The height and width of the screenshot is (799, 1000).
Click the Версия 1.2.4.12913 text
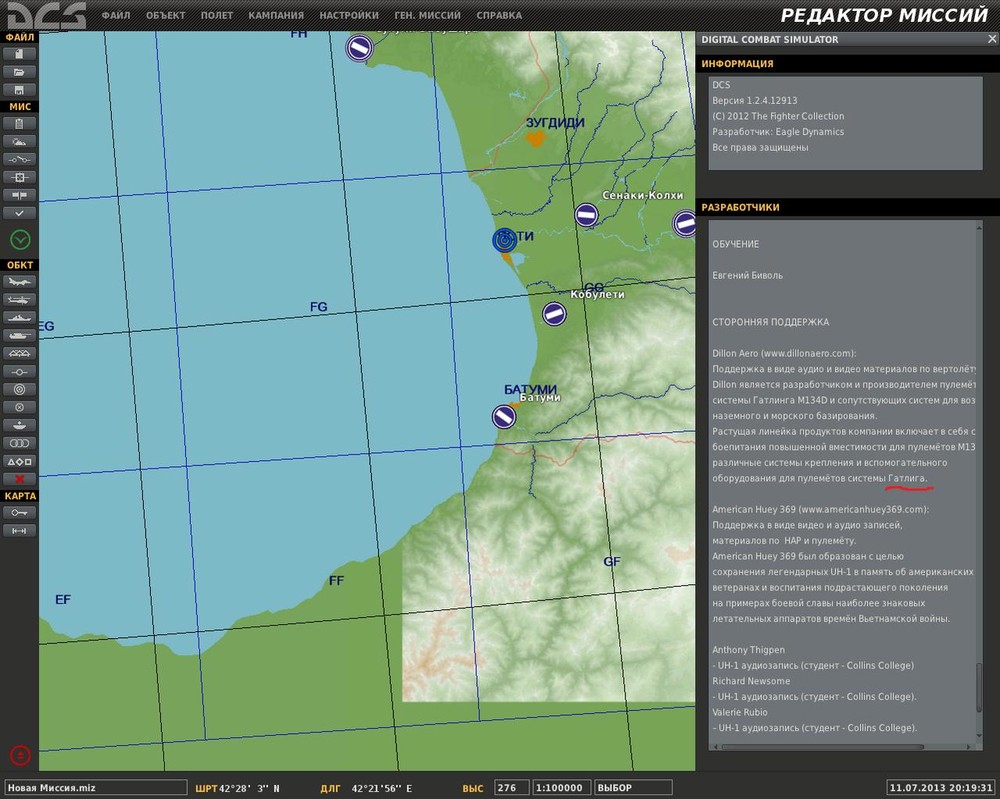click(x=754, y=100)
